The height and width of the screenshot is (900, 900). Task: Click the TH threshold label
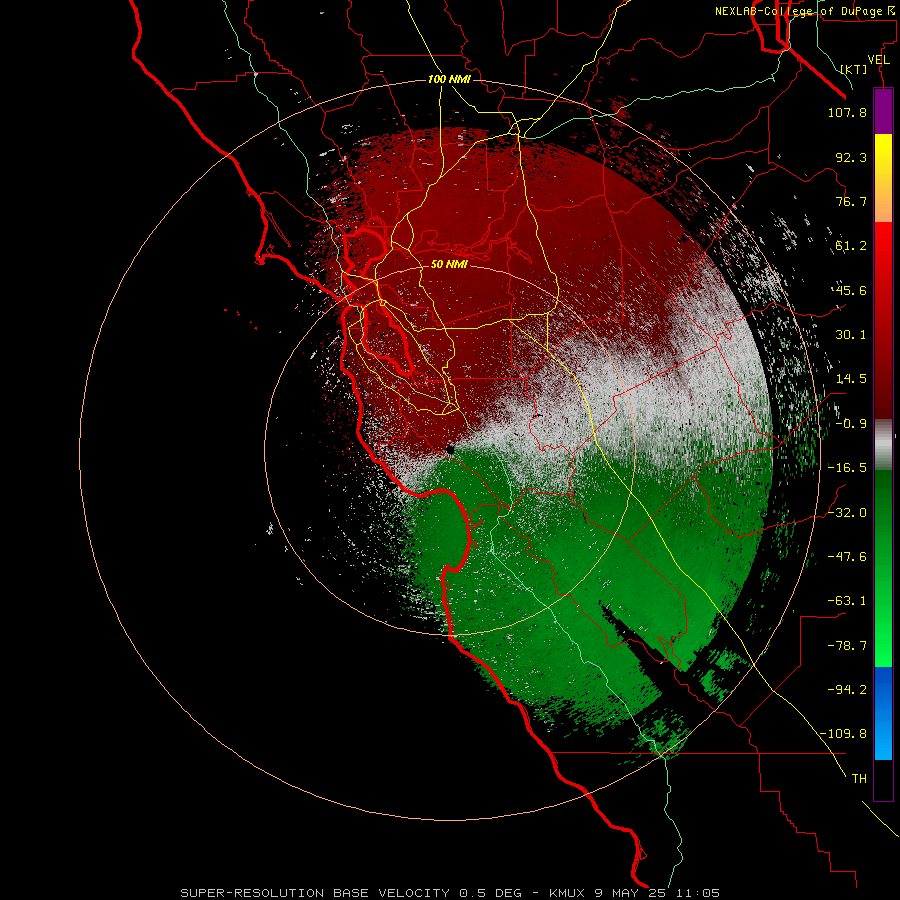point(859,778)
